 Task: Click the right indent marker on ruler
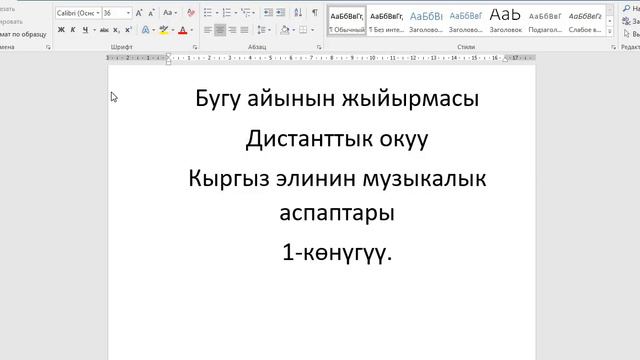(505, 60)
